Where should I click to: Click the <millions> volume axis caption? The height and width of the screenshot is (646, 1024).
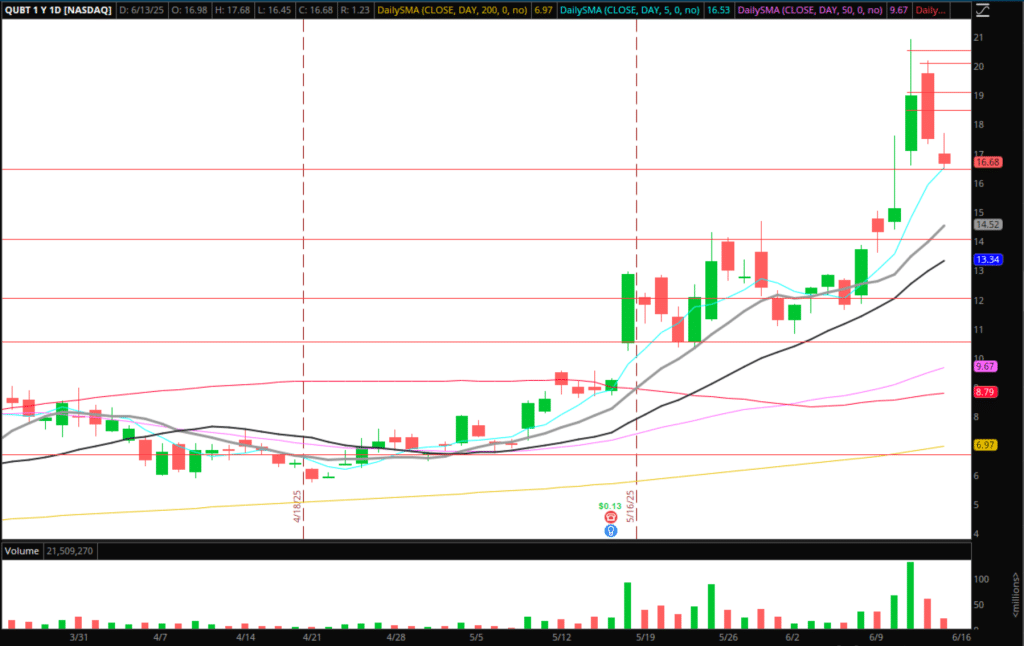(1016, 595)
